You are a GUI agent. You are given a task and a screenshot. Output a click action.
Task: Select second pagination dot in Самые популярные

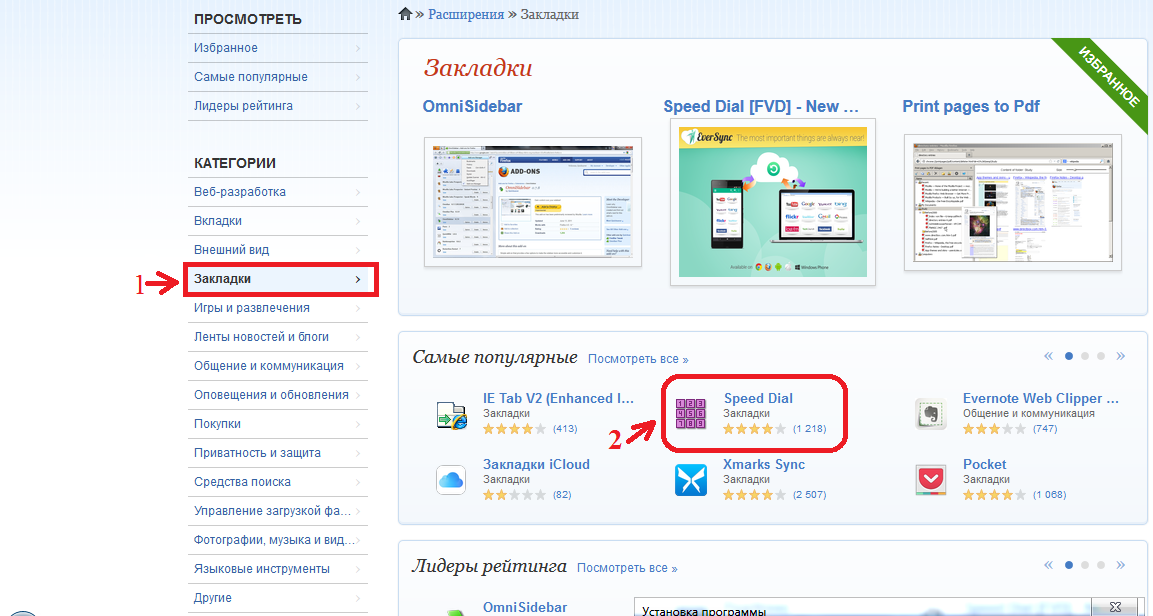(x=1085, y=356)
